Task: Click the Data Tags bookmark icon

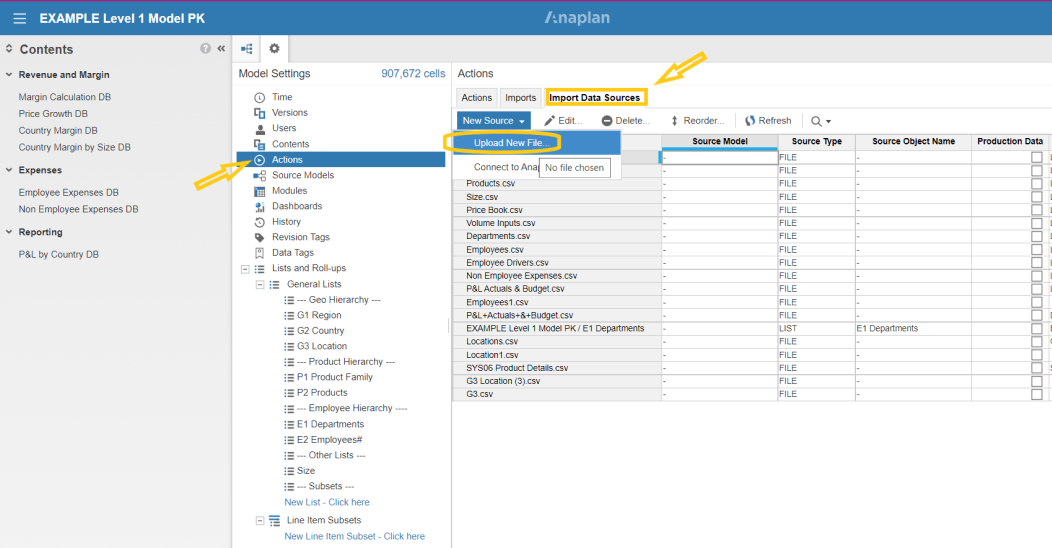Action: (260, 253)
